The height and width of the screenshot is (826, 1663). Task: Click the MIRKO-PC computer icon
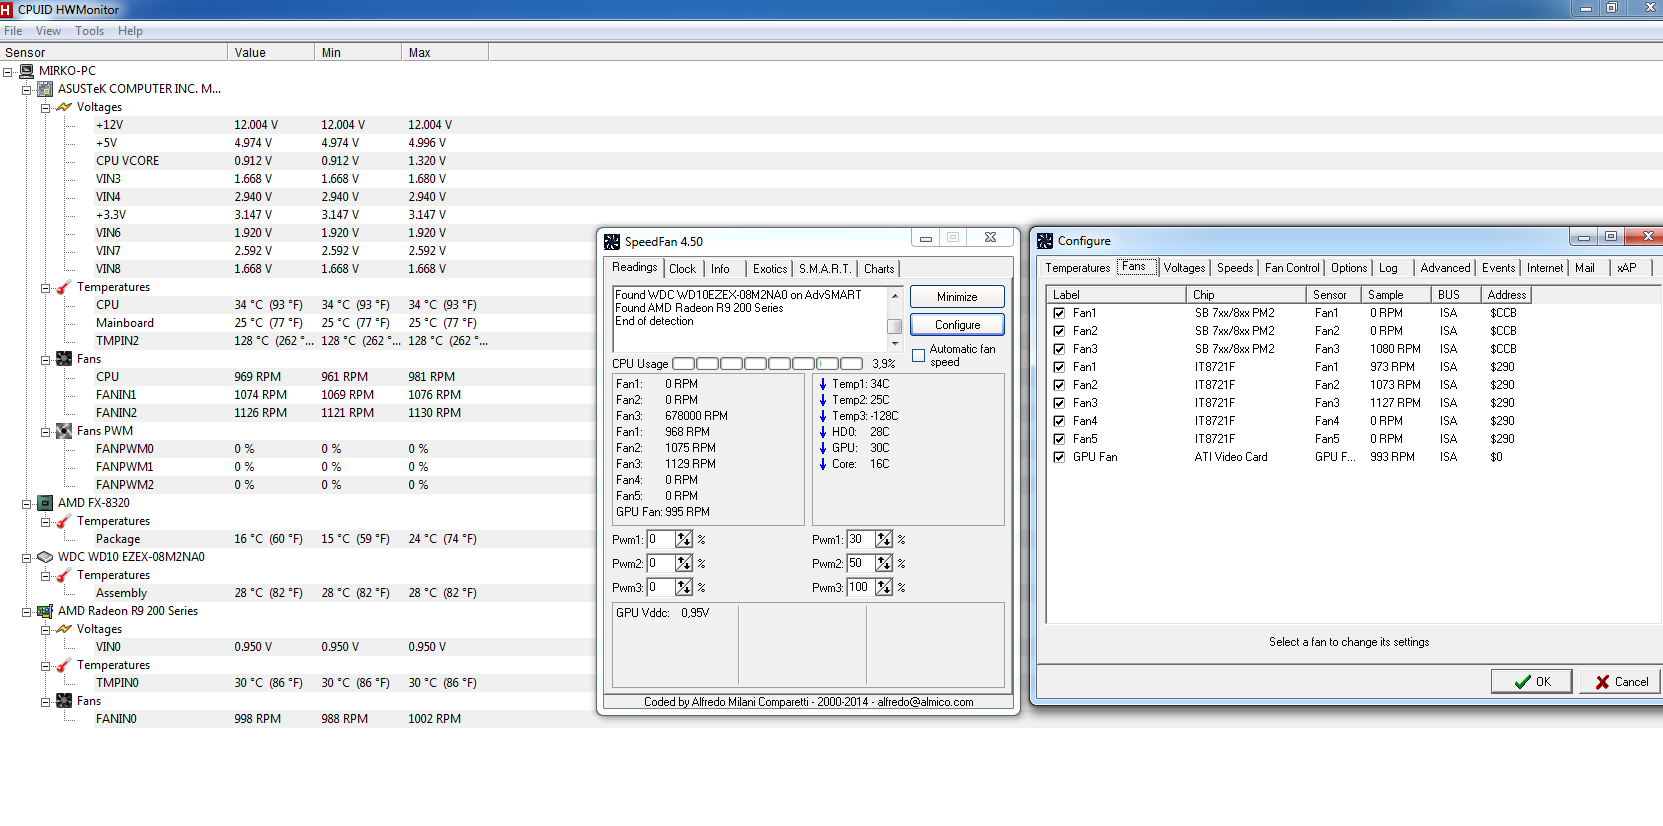(26, 71)
